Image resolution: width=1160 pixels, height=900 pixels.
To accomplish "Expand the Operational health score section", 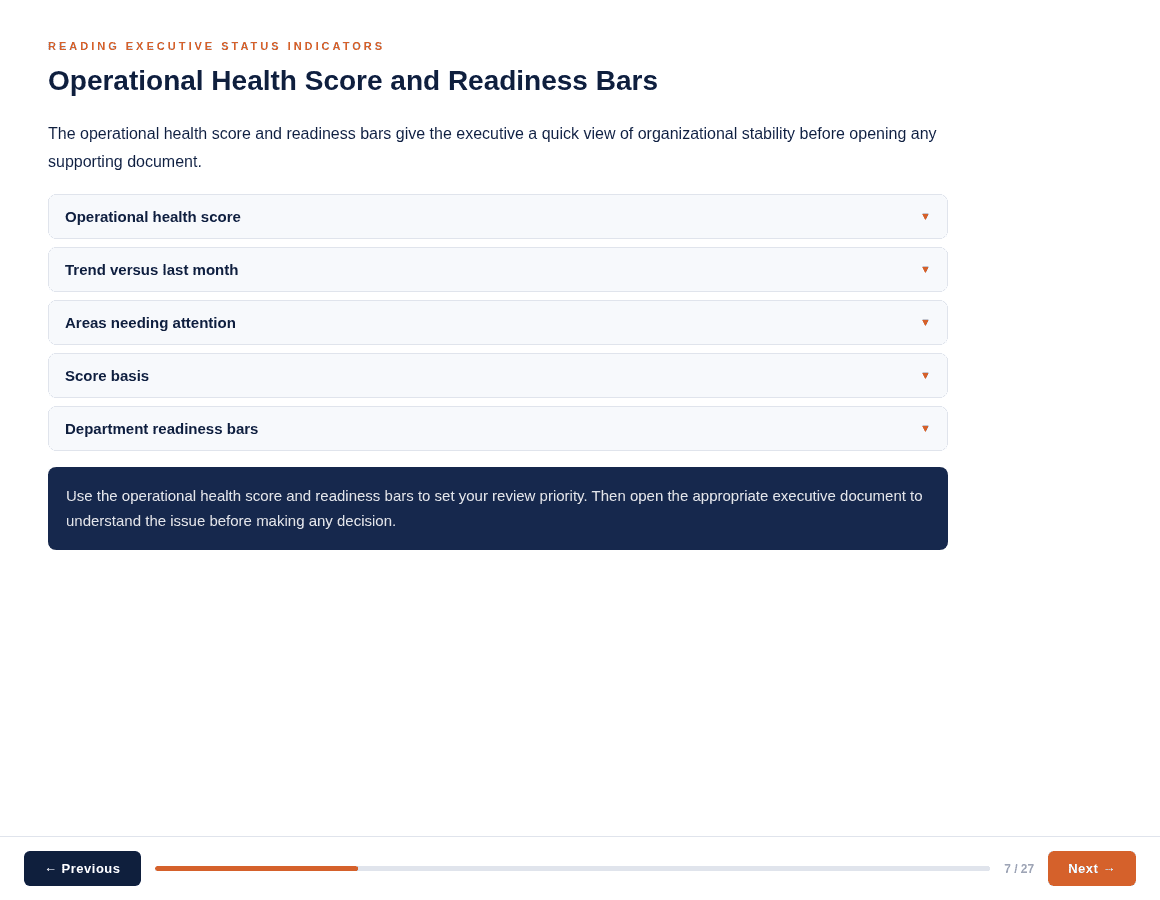I will tap(498, 217).
